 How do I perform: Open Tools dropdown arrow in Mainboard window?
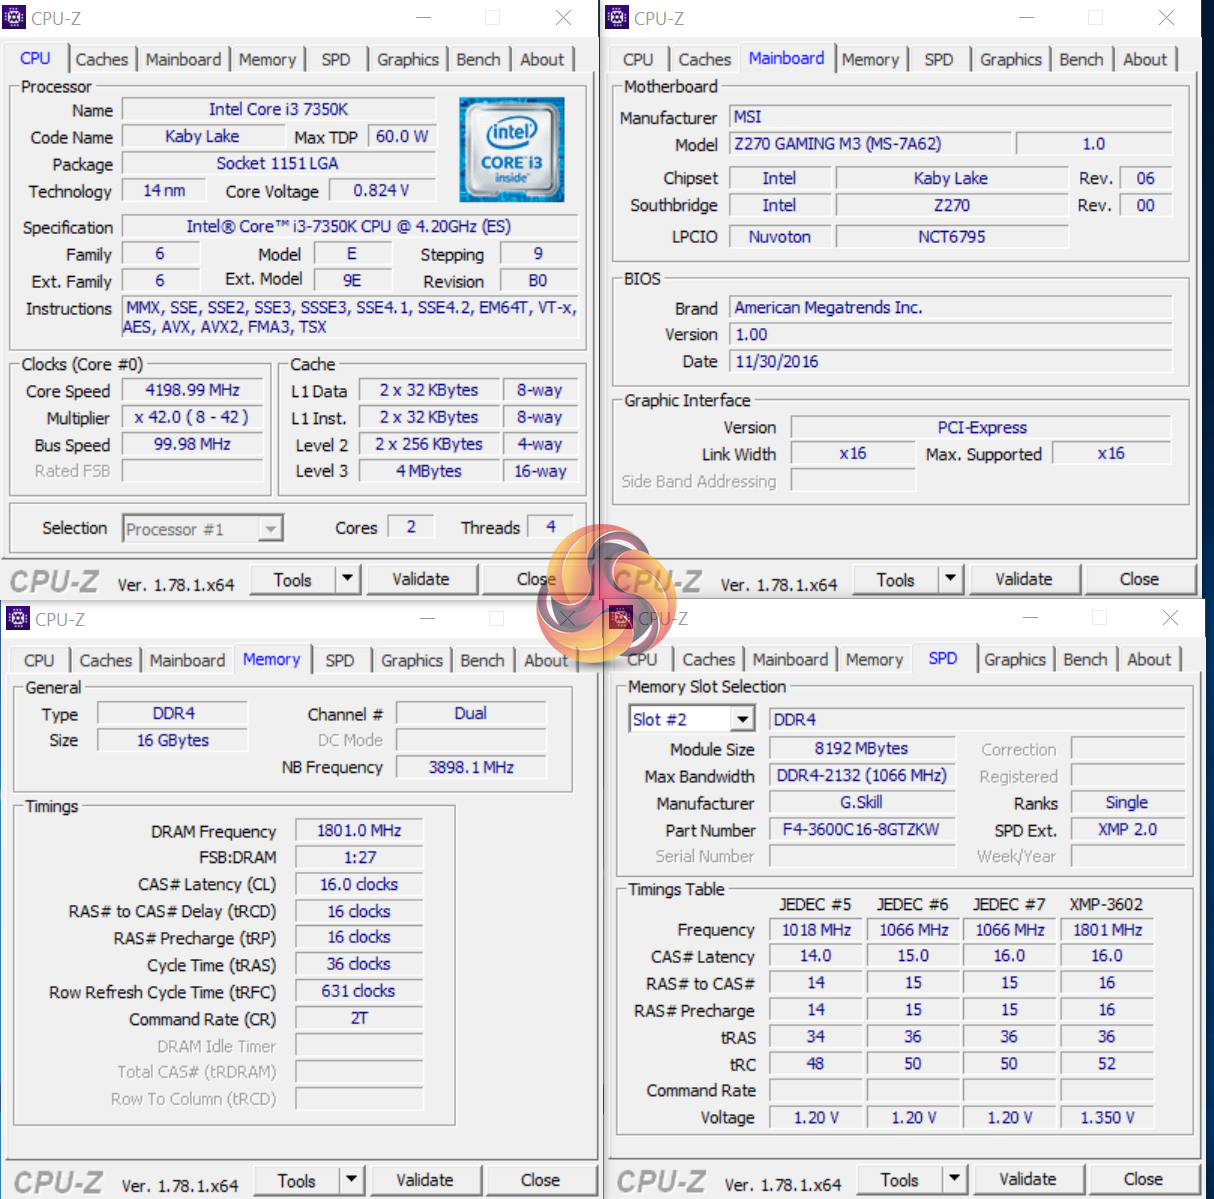click(x=950, y=578)
